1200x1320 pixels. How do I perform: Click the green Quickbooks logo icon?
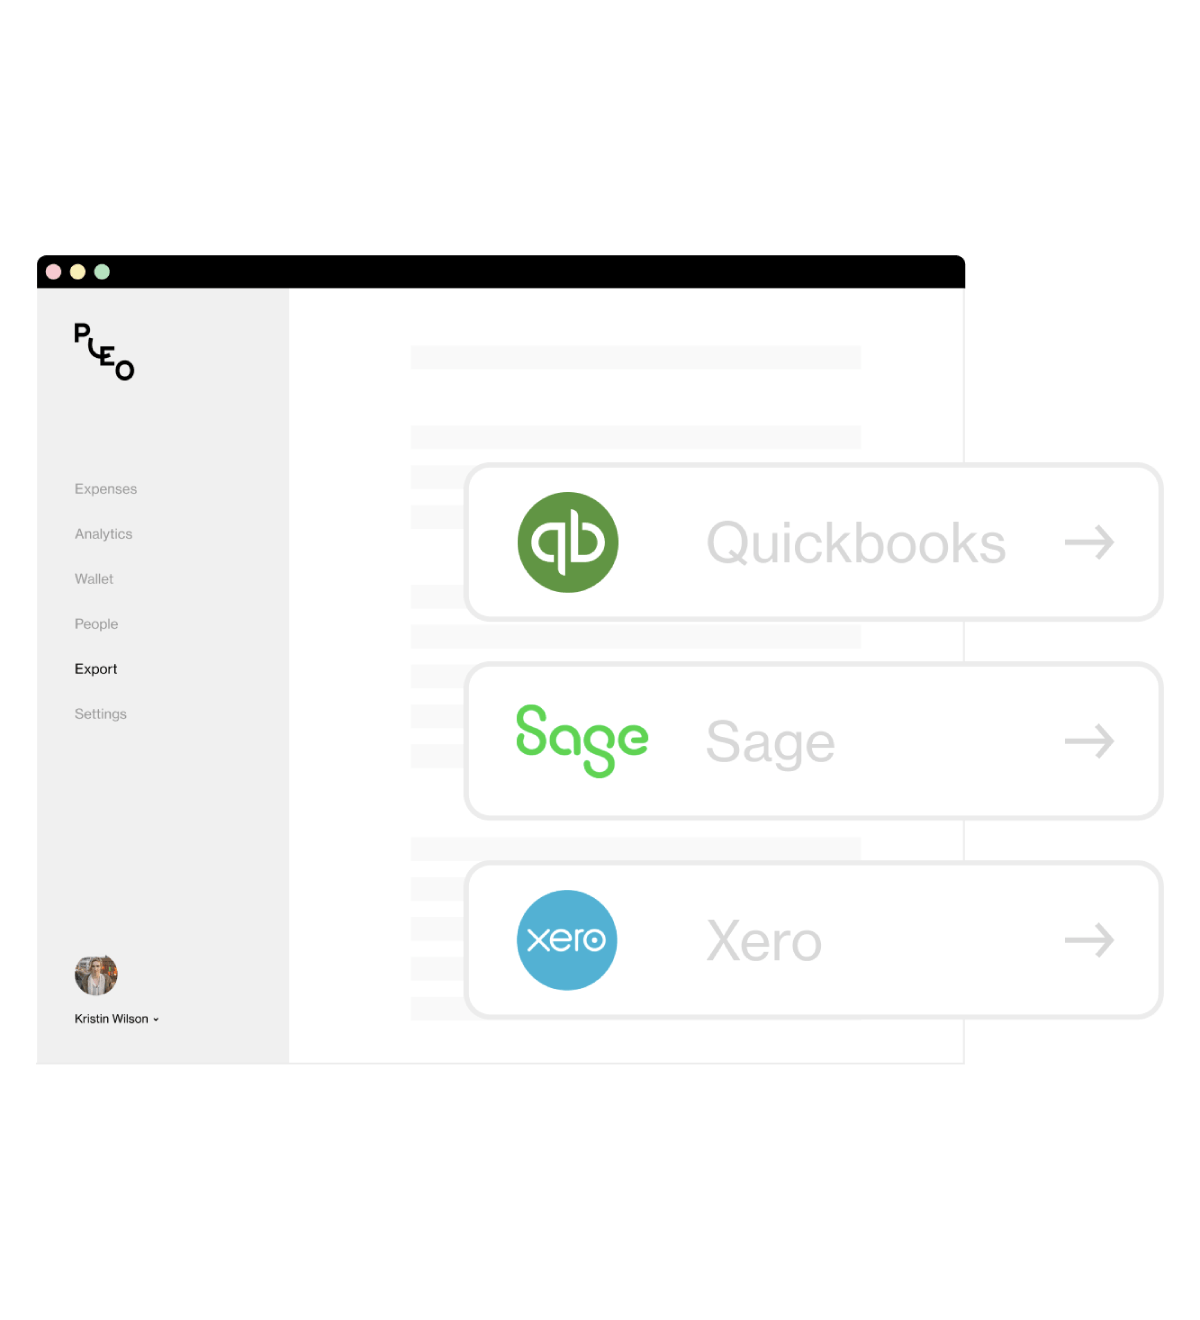point(568,542)
